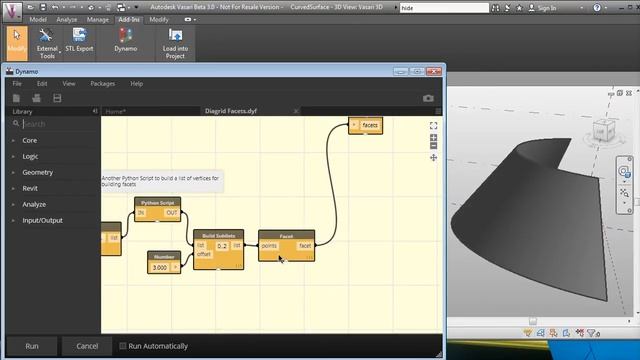Open the Sign In dropdown
This screenshot has width=640, height=360.
click(581, 8)
